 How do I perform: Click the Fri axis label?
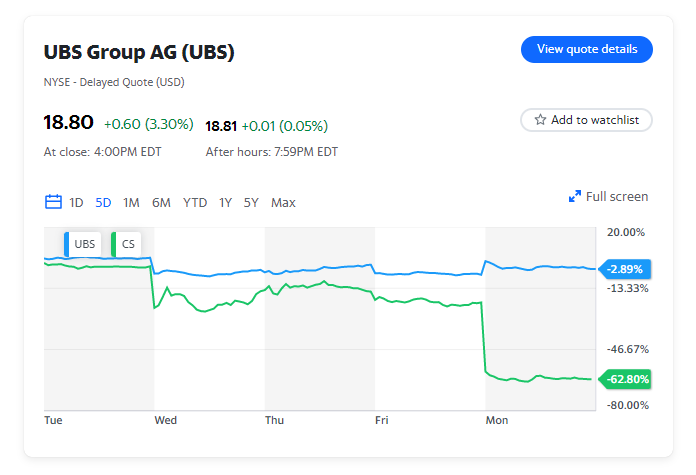pyautogui.click(x=382, y=420)
